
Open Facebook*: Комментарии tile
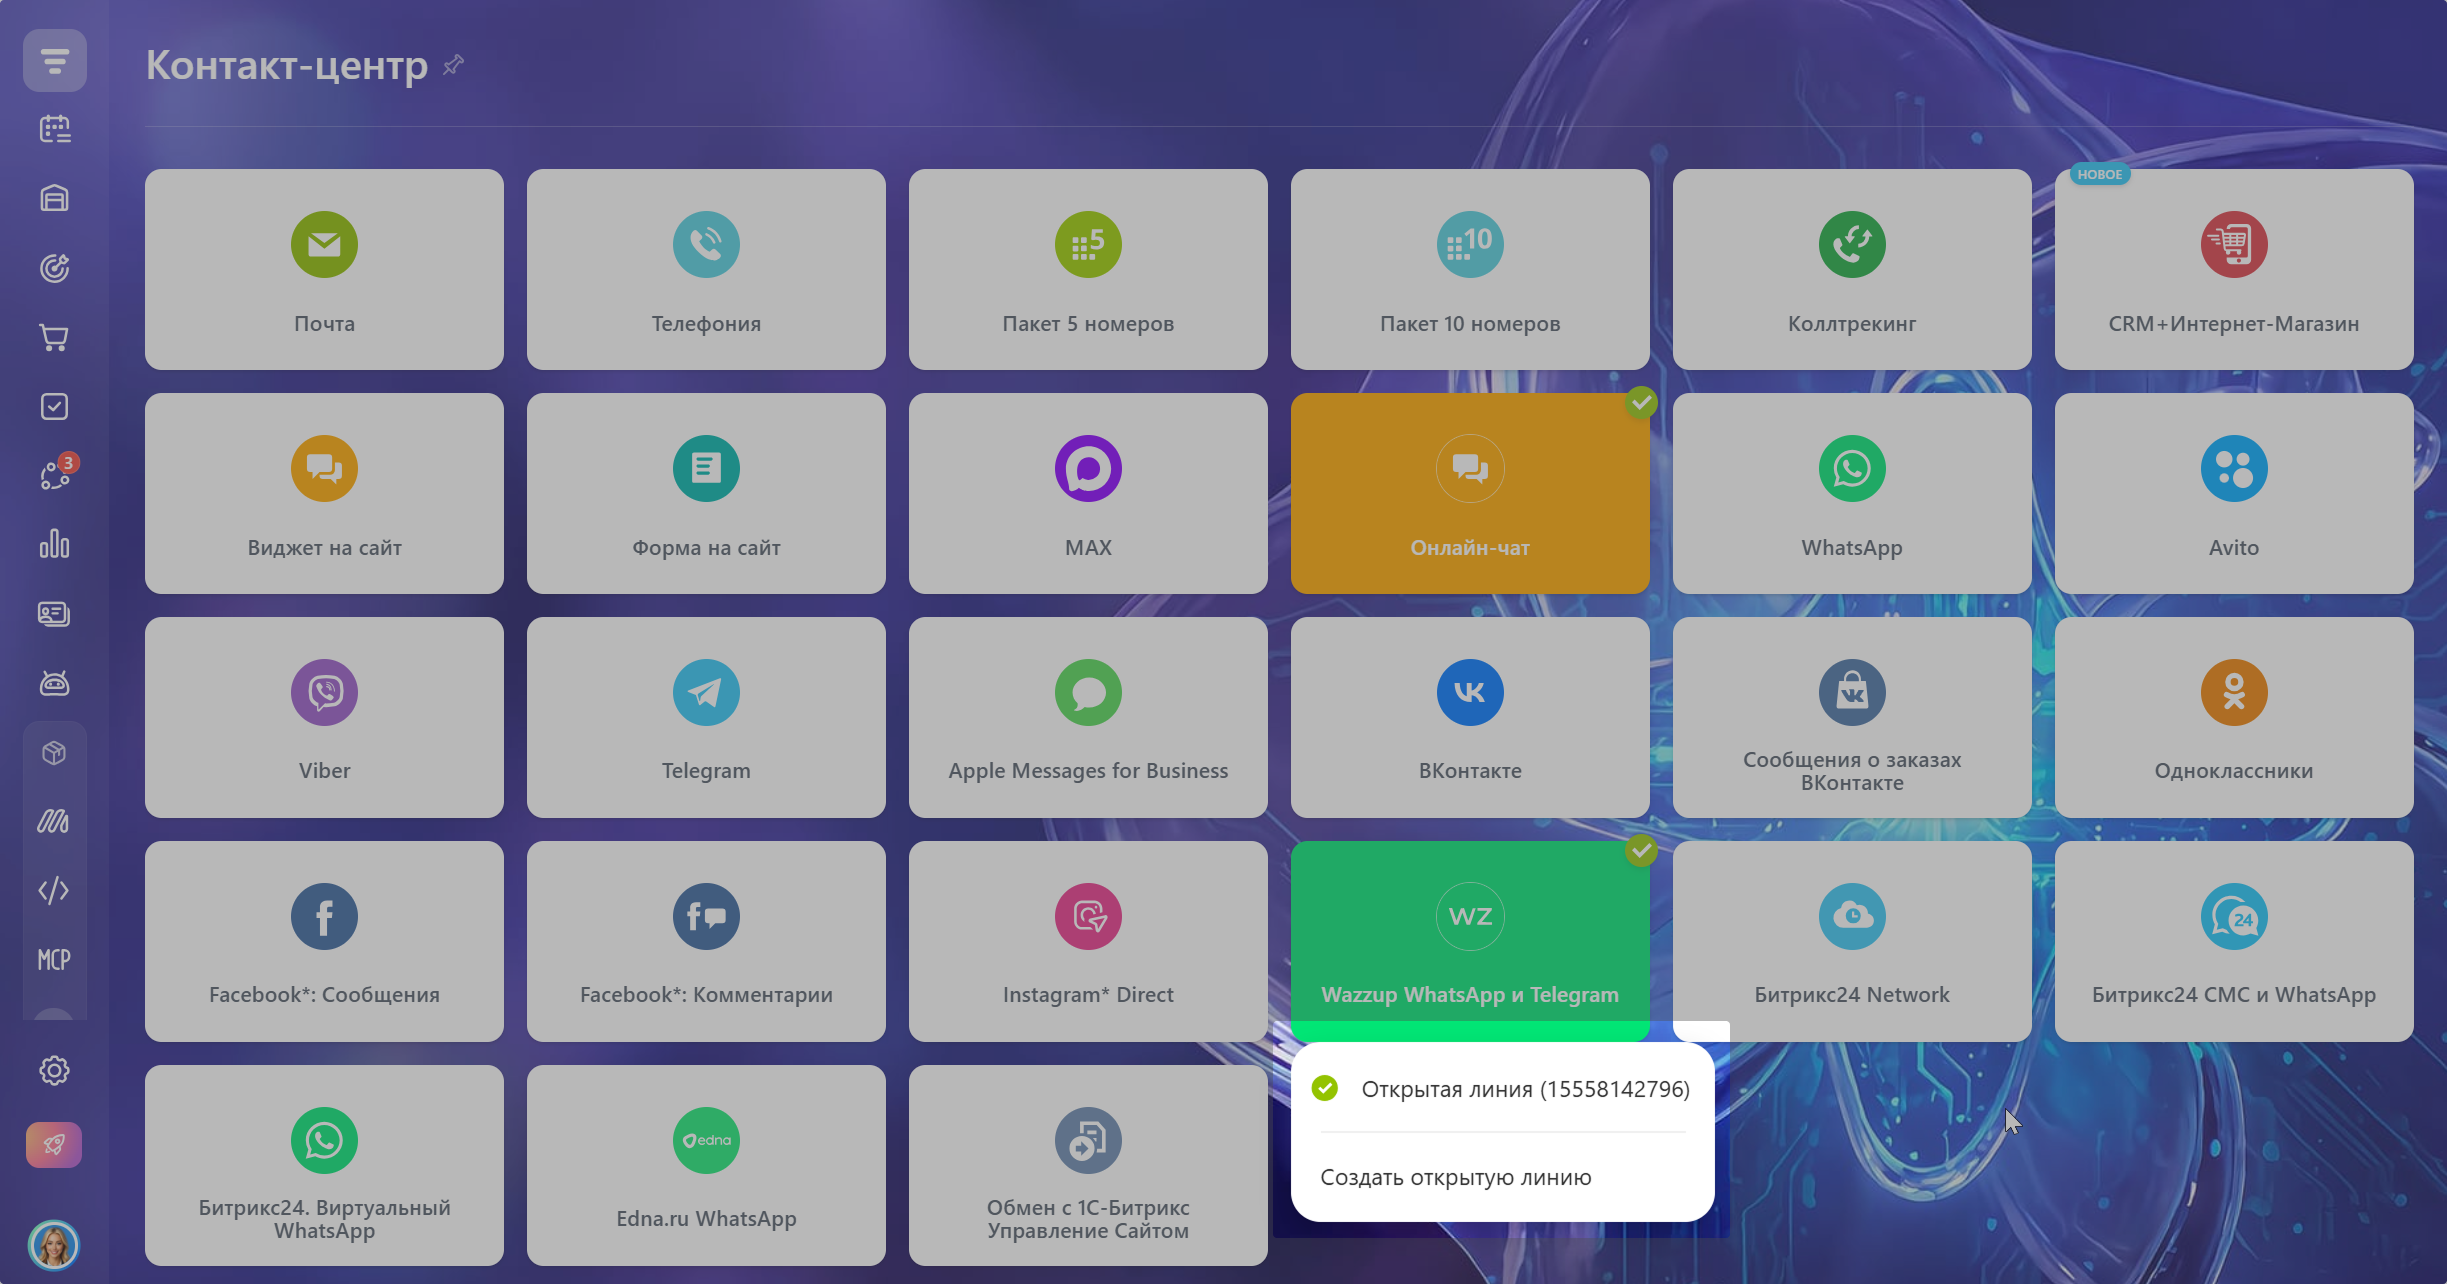pos(706,941)
